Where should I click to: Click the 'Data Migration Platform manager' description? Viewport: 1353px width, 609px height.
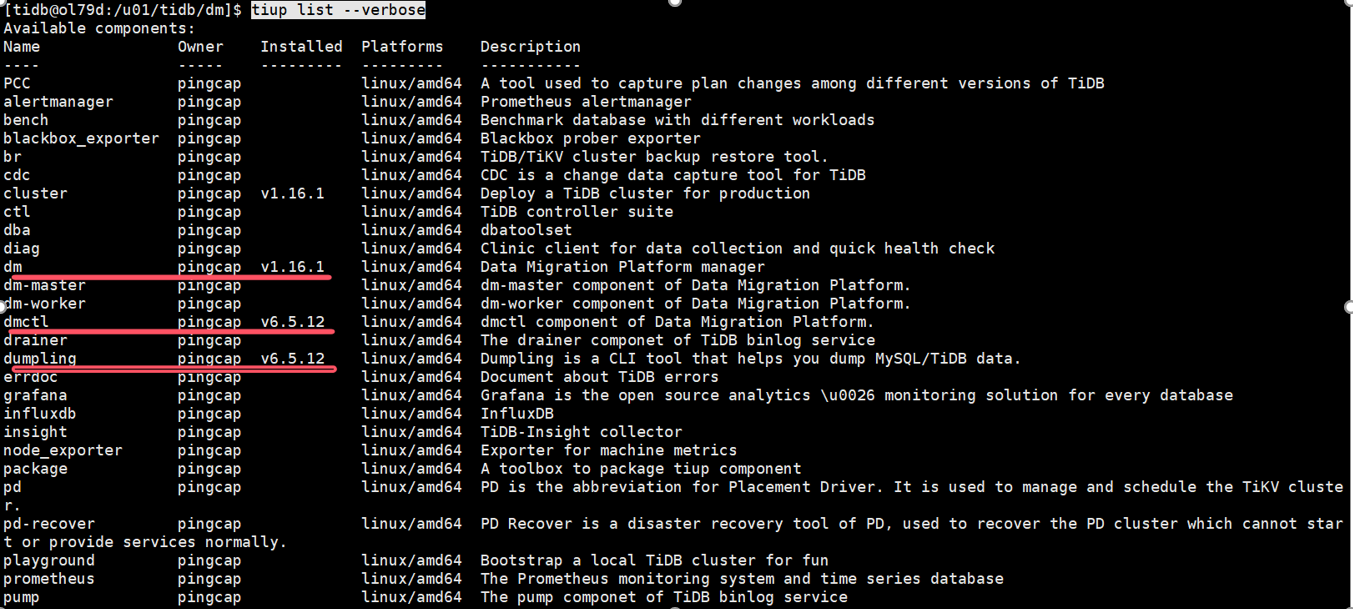(622, 267)
